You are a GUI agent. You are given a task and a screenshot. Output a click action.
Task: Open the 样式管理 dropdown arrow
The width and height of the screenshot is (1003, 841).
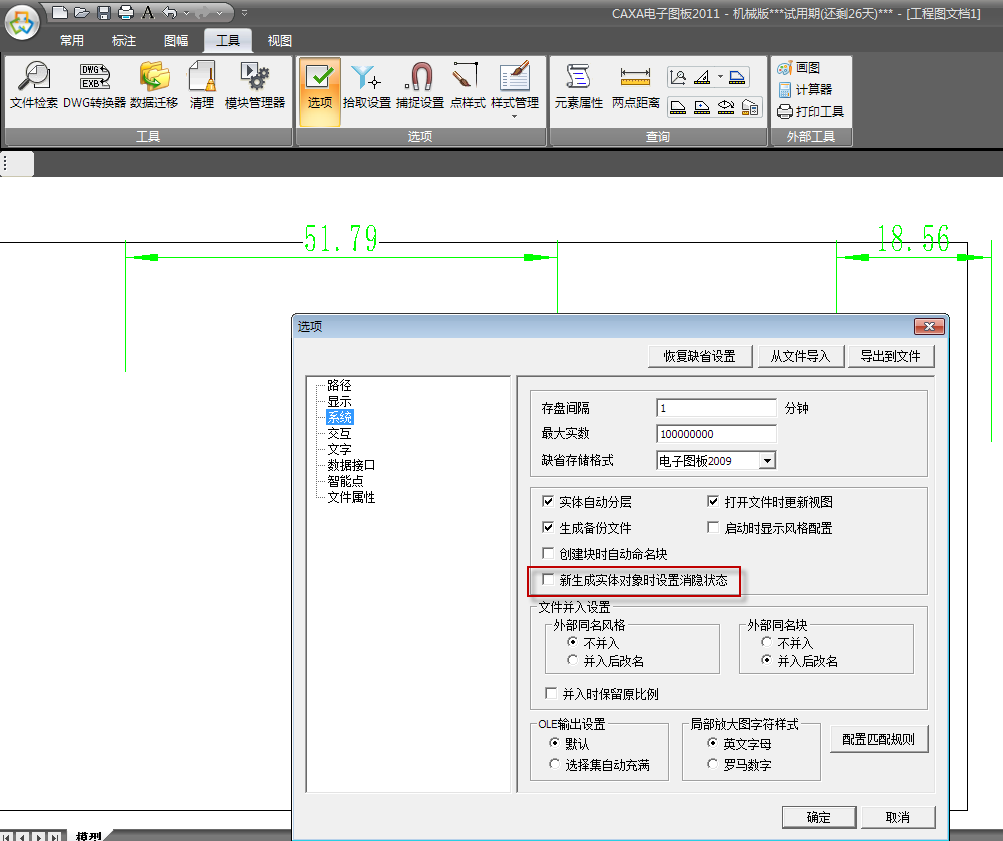tap(514, 116)
